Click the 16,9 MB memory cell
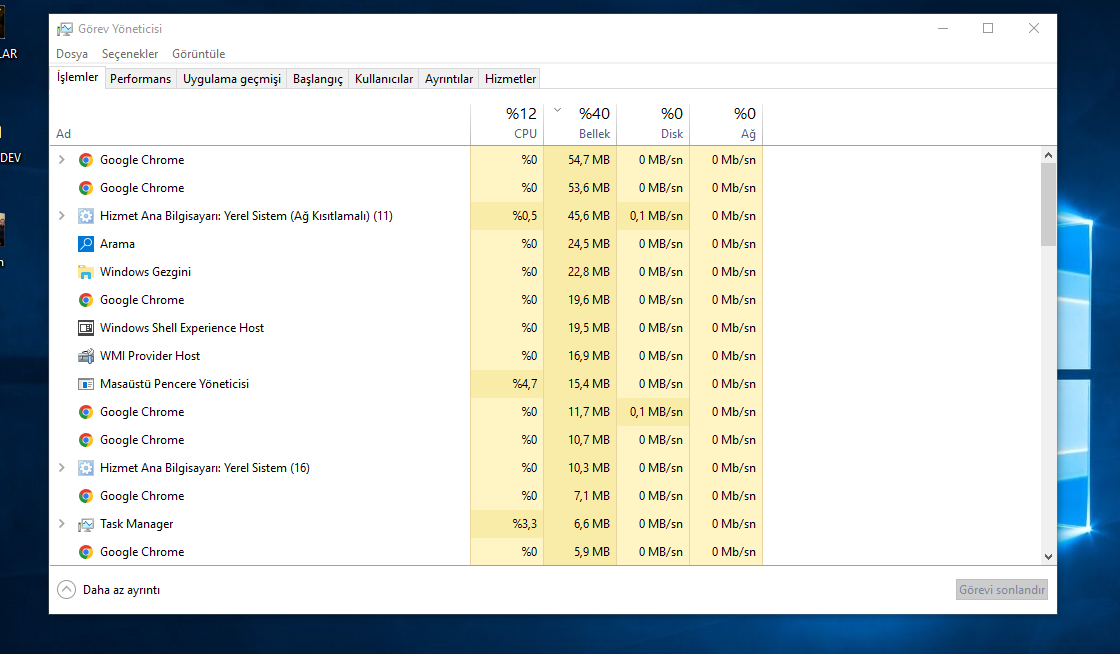 tap(580, 356)
